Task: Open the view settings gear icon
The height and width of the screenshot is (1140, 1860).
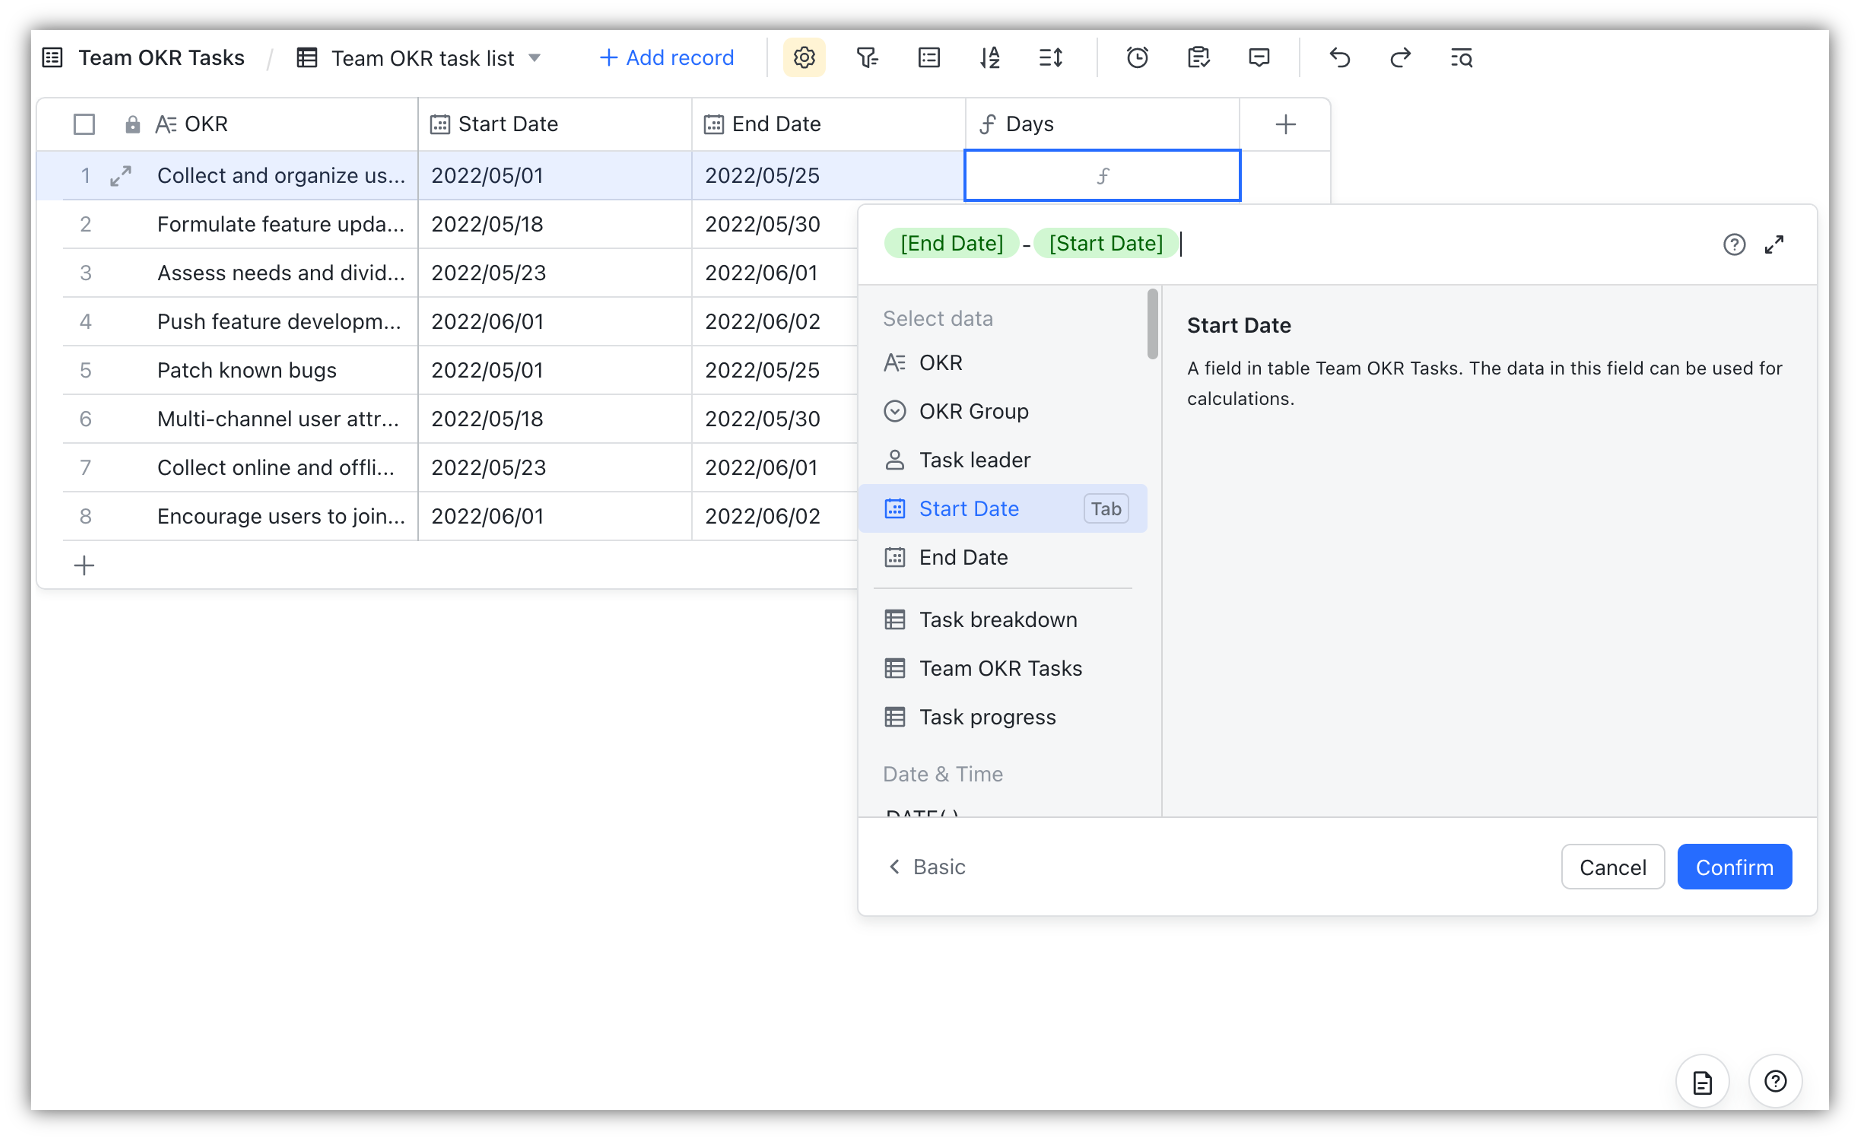Action: pyautogui.click(x=804, y=58)
